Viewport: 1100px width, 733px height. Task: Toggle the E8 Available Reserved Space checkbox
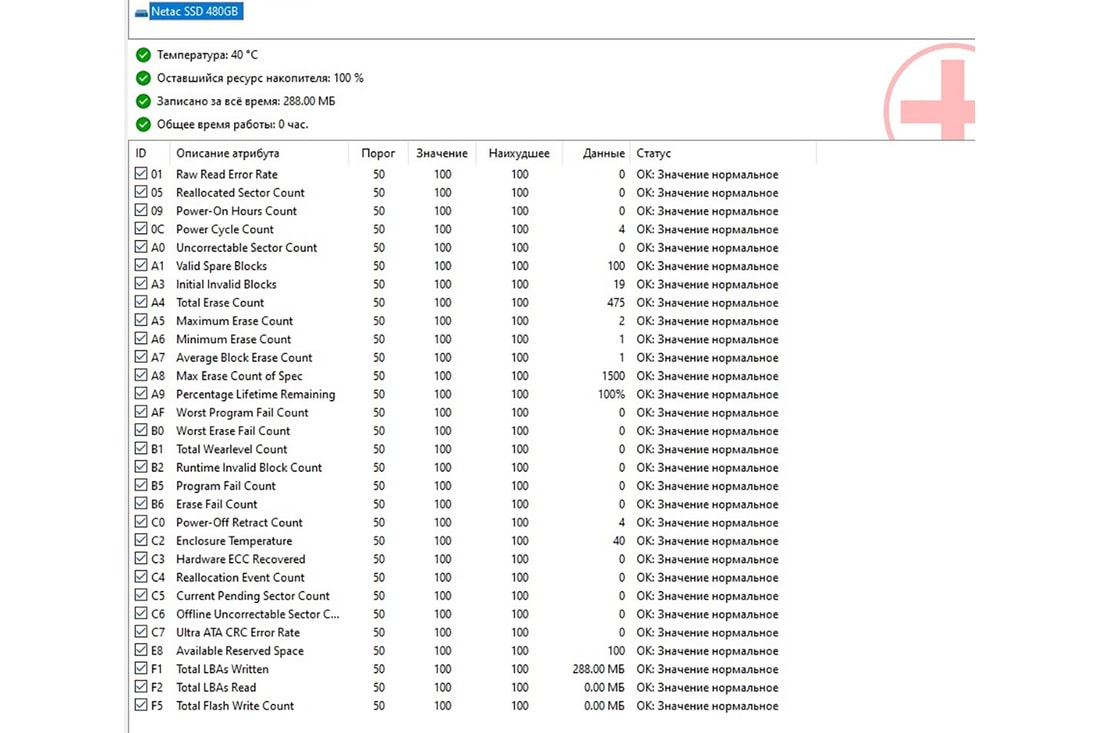(141, 650)
